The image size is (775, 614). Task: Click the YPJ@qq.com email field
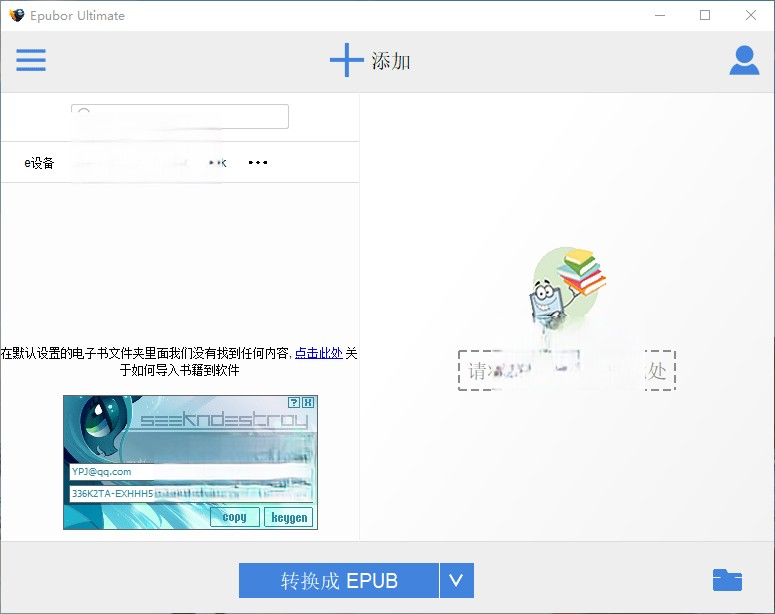pos(191,472)
